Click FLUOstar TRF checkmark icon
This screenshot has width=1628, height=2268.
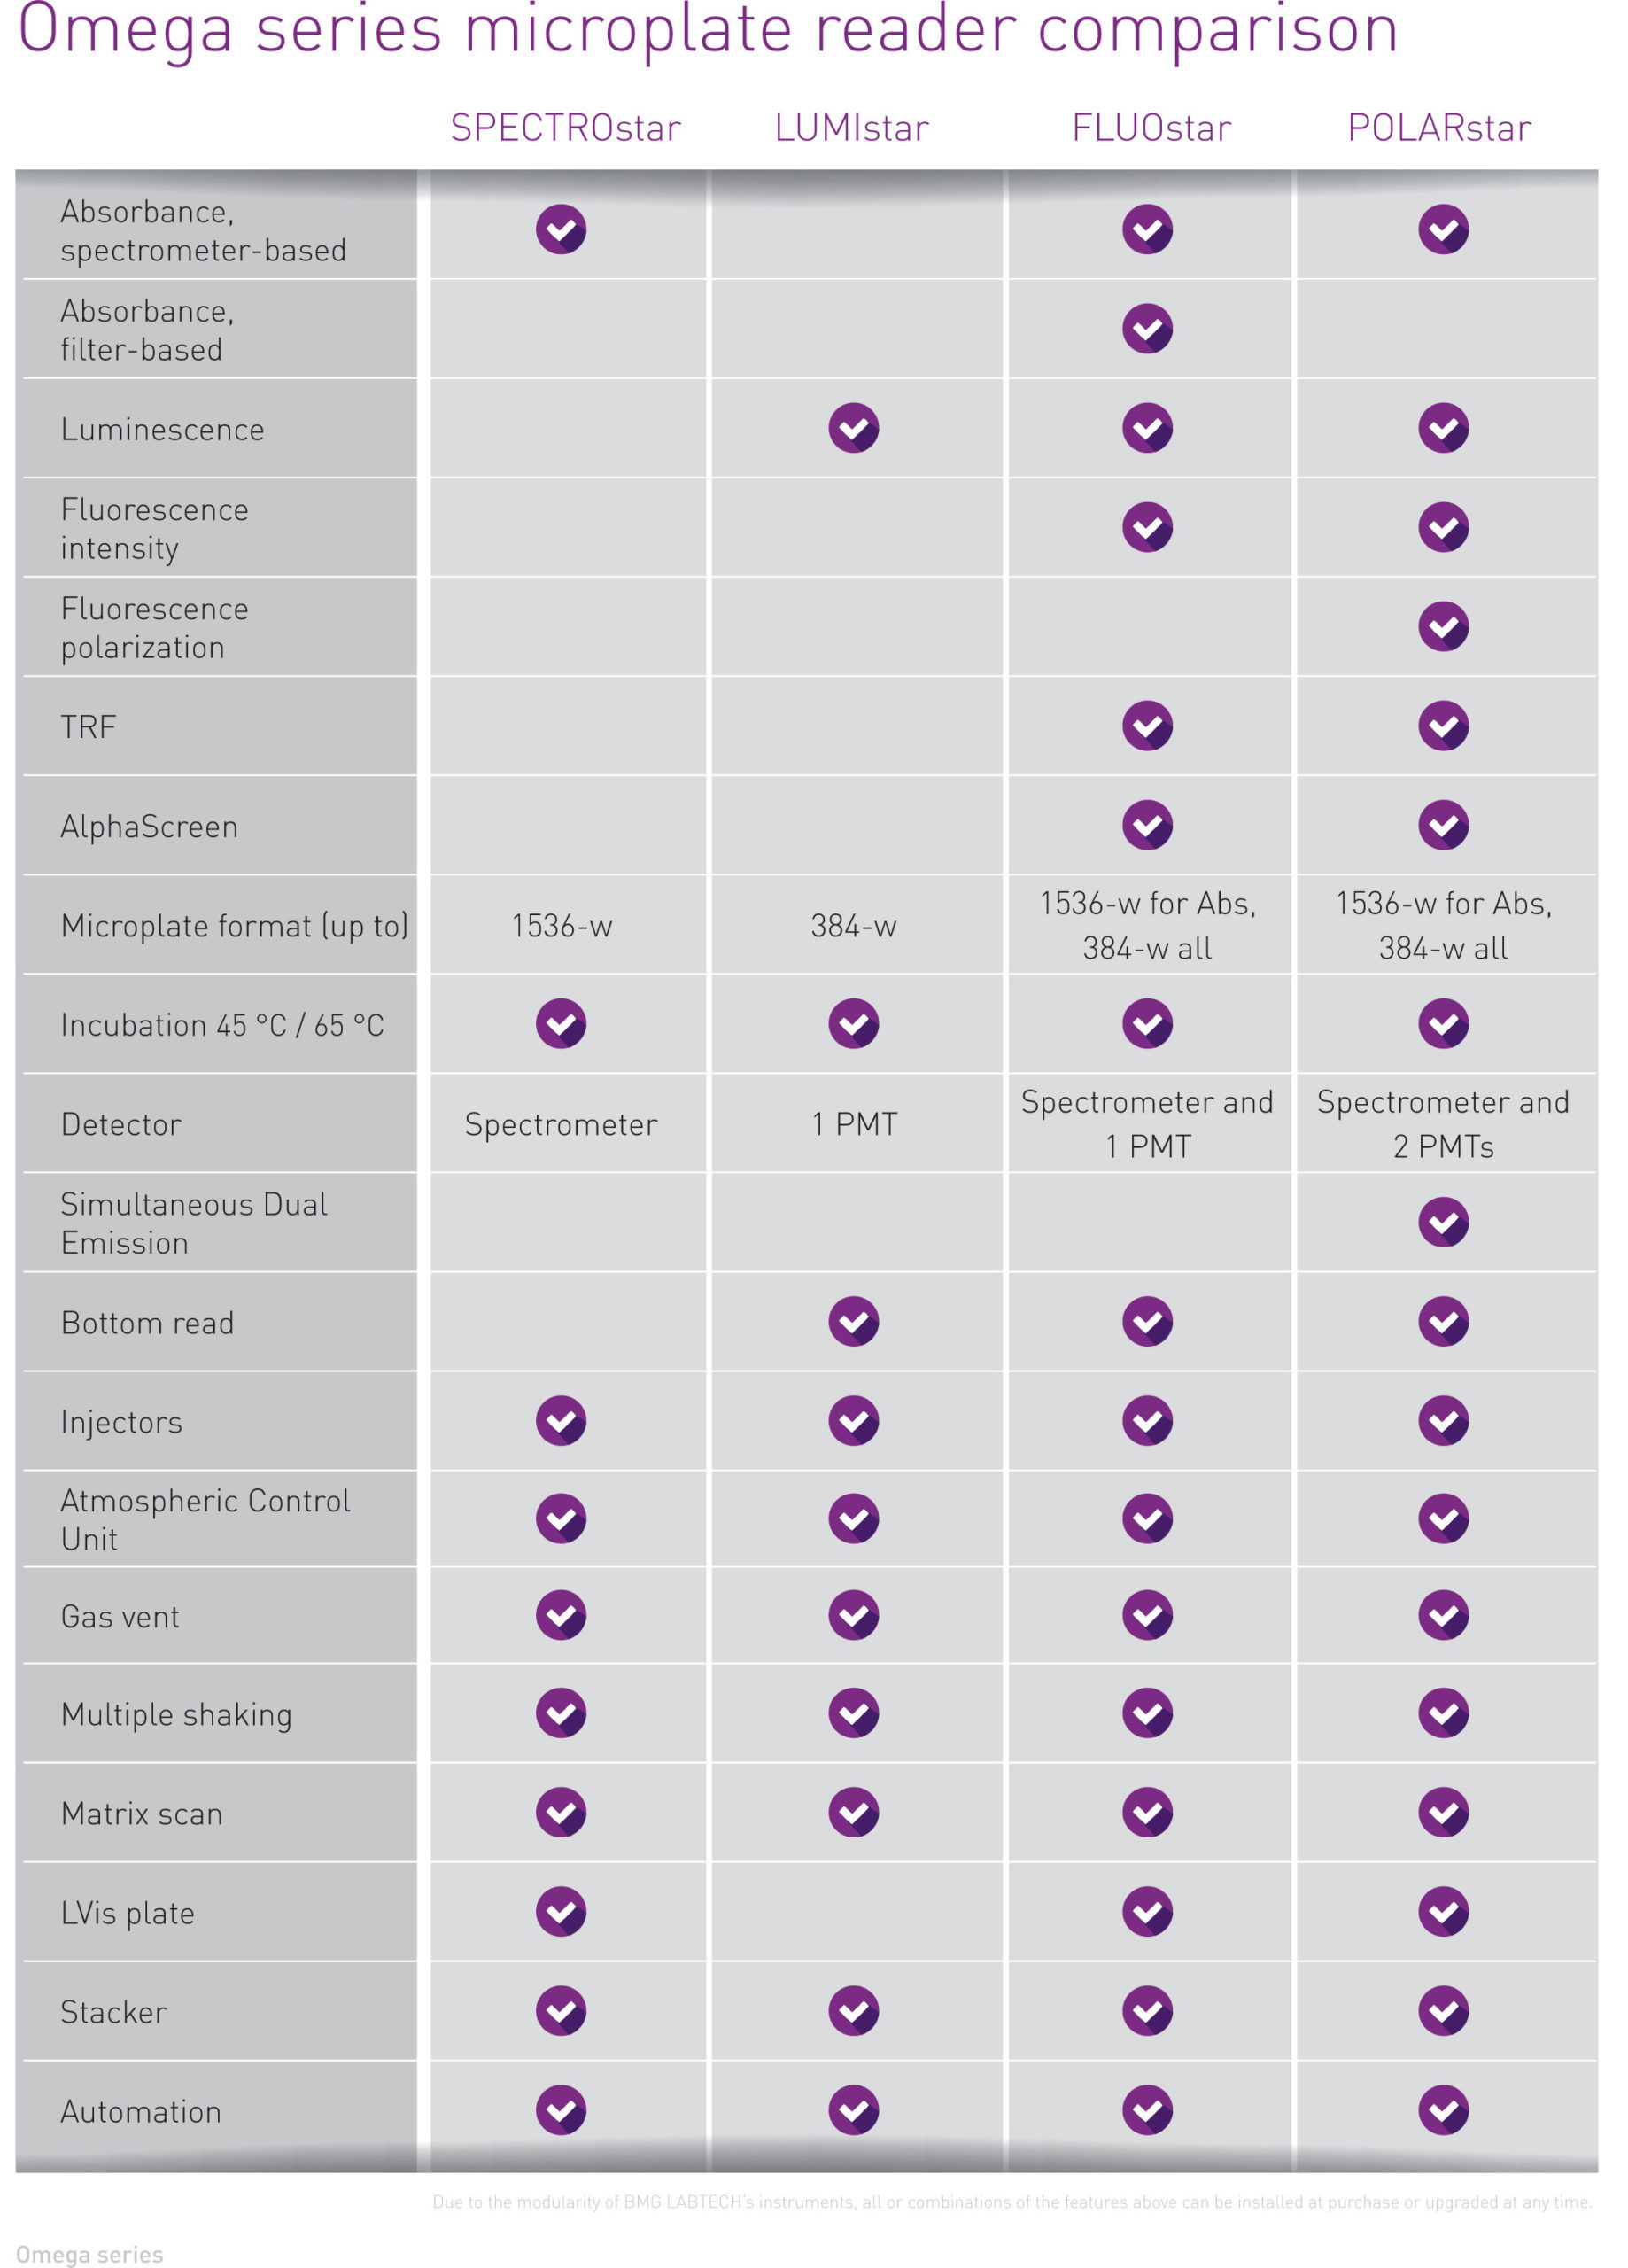tap(1147, 726)
